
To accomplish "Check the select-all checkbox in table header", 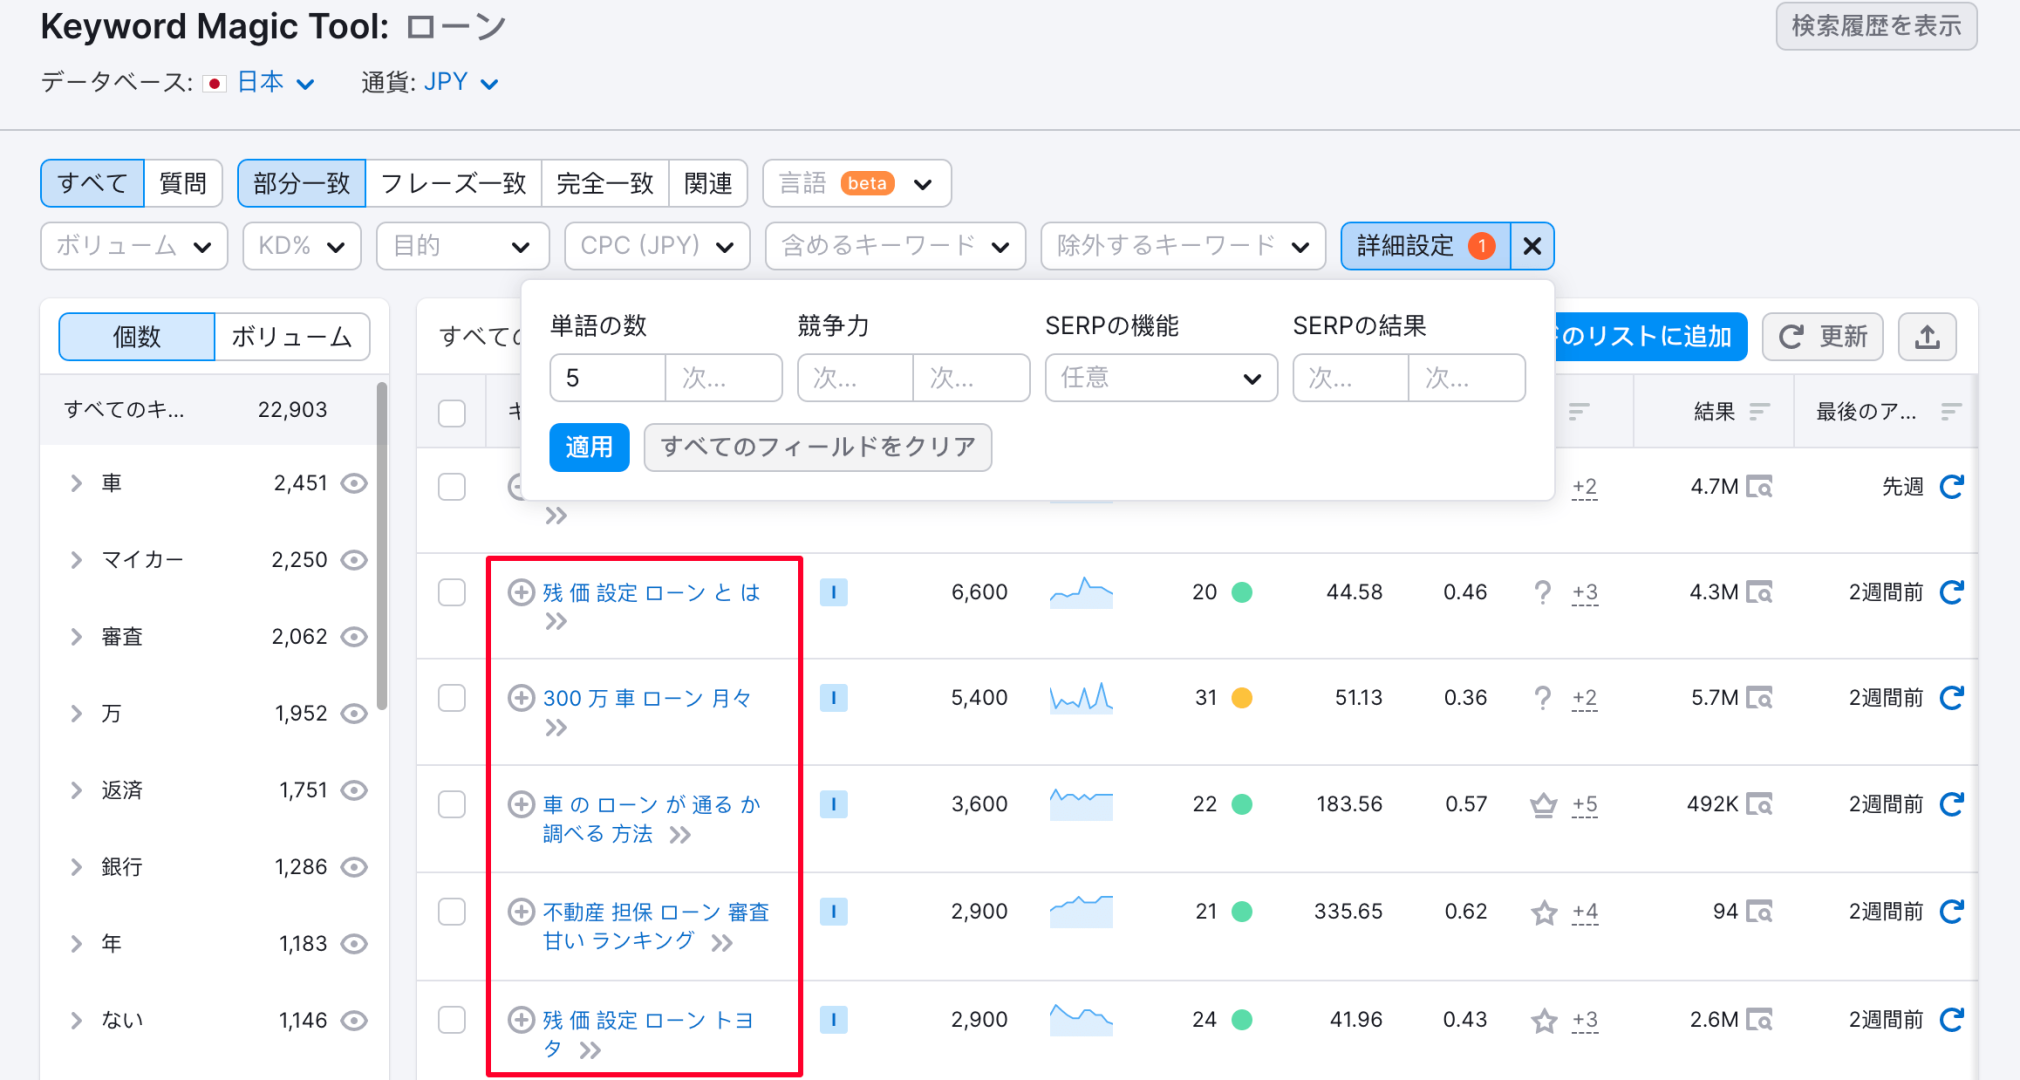I will [451, 412].
